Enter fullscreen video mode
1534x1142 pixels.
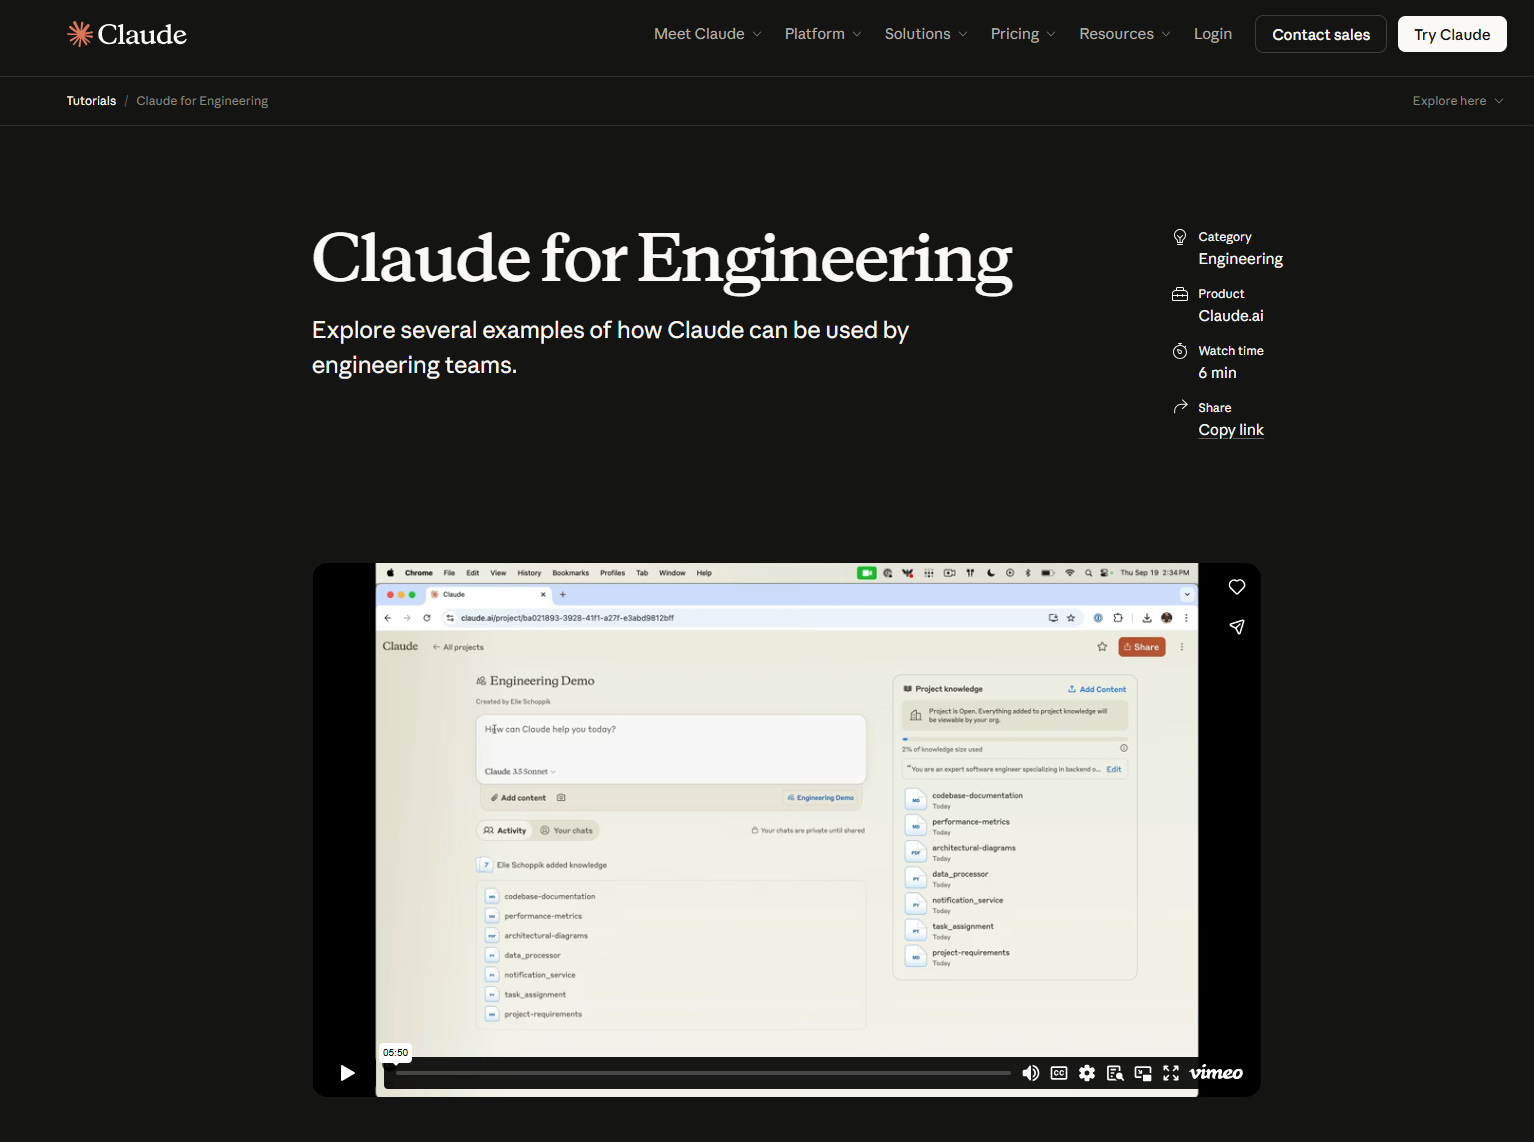point(1171,1073)
